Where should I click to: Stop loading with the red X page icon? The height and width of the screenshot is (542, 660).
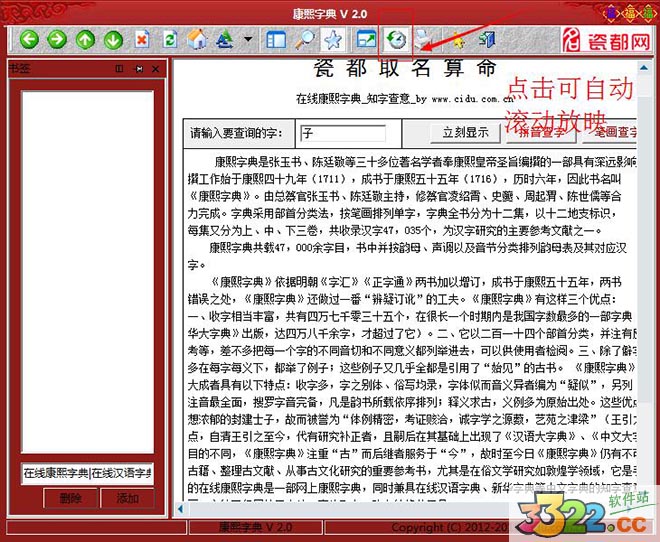tap(142, 40)
